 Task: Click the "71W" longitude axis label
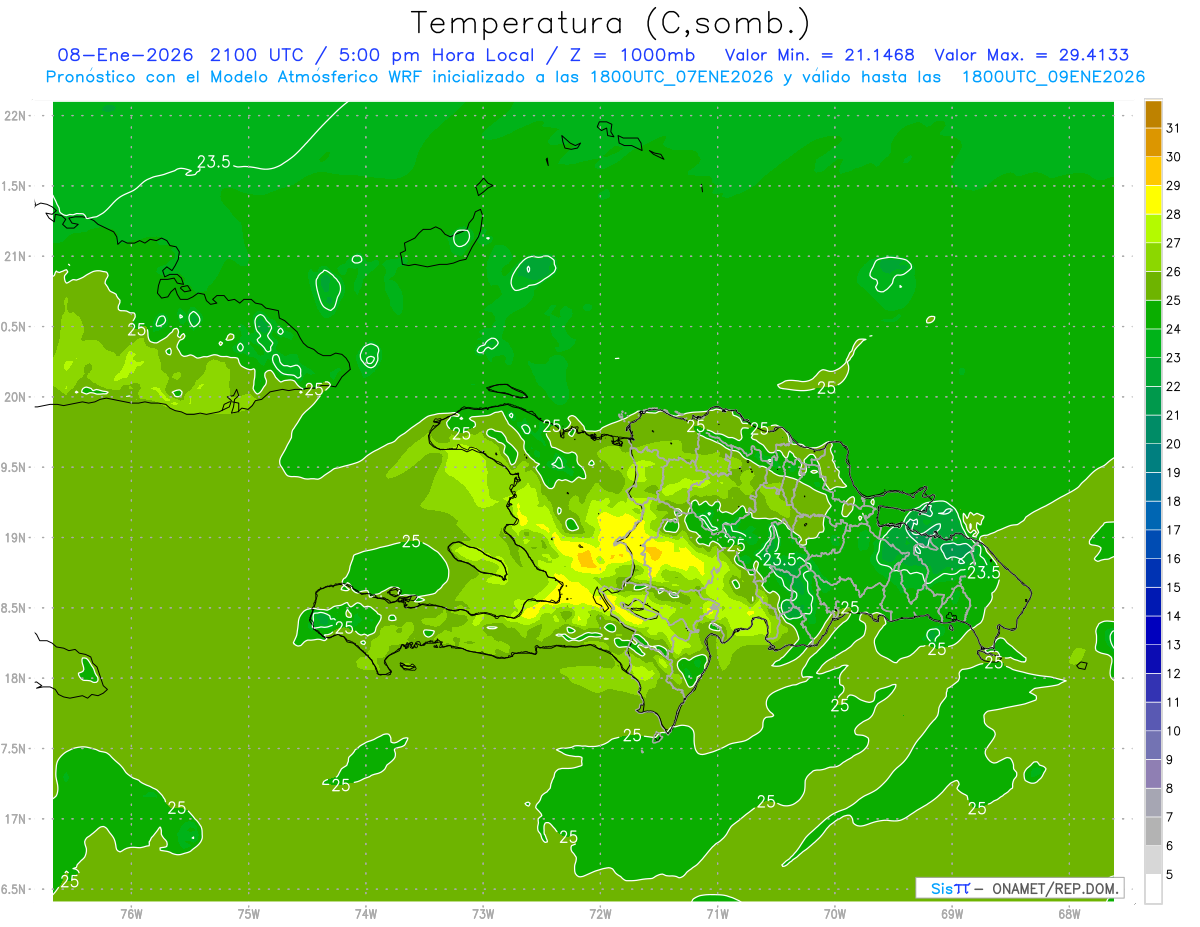(x=717, y=913)
